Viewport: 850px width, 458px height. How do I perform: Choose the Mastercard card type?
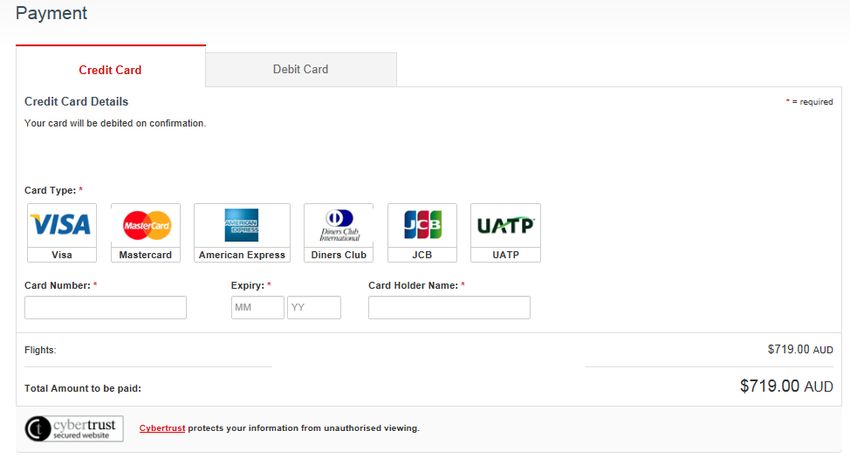(x=145, y=233)
